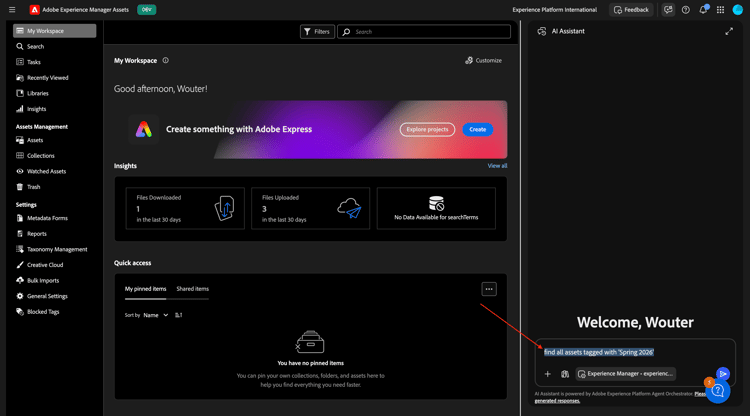Open the Files Uploaded insight card
This screenshot has width=750, height=416.
(x=310, y=208)
